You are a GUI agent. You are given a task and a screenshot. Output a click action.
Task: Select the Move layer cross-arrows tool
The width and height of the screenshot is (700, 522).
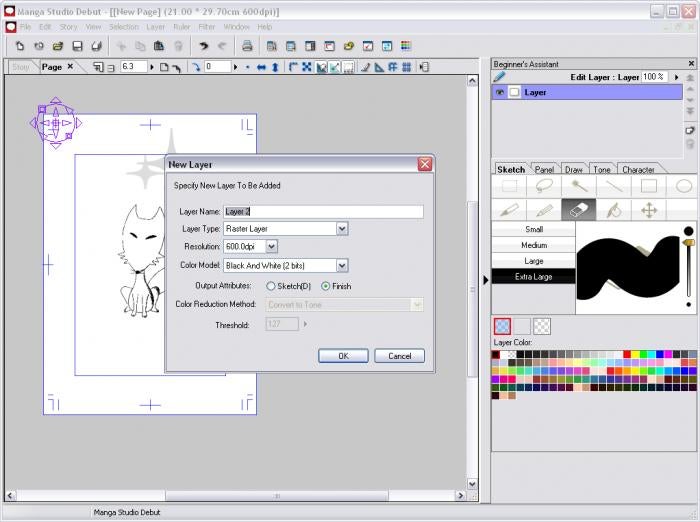tap(648, 209)
